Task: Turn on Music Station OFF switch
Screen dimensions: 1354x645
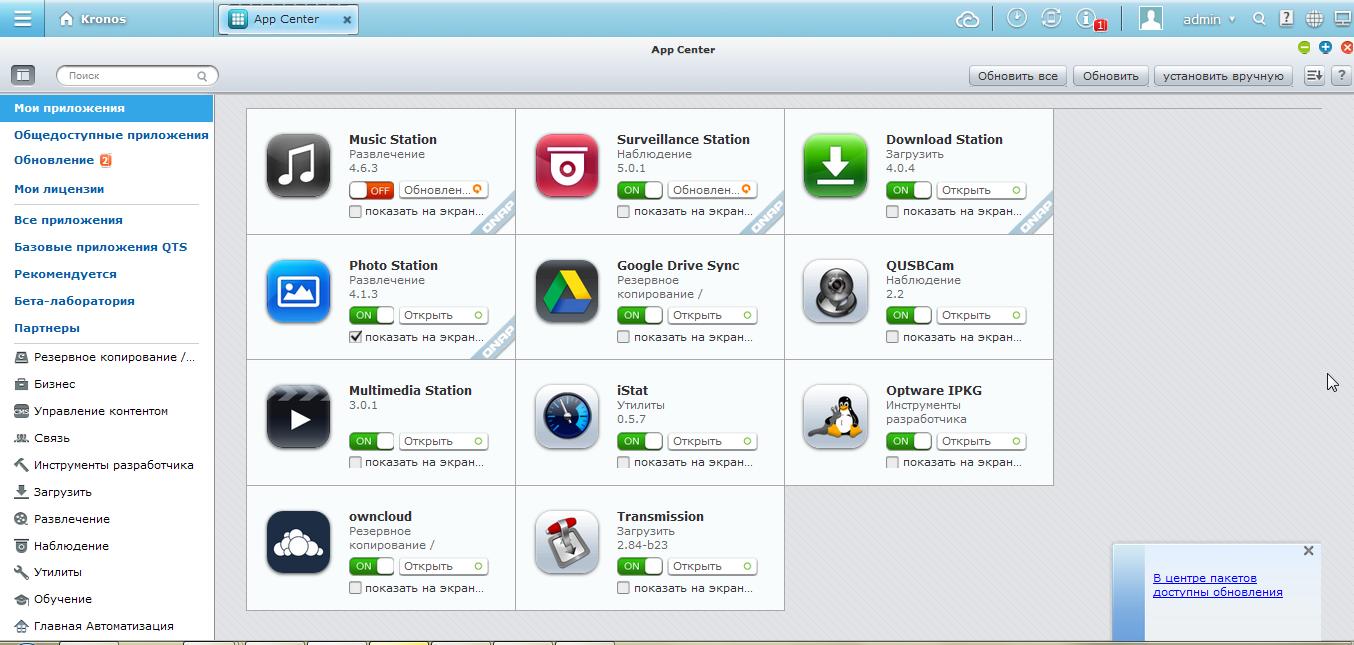Action: coord(371,190)
